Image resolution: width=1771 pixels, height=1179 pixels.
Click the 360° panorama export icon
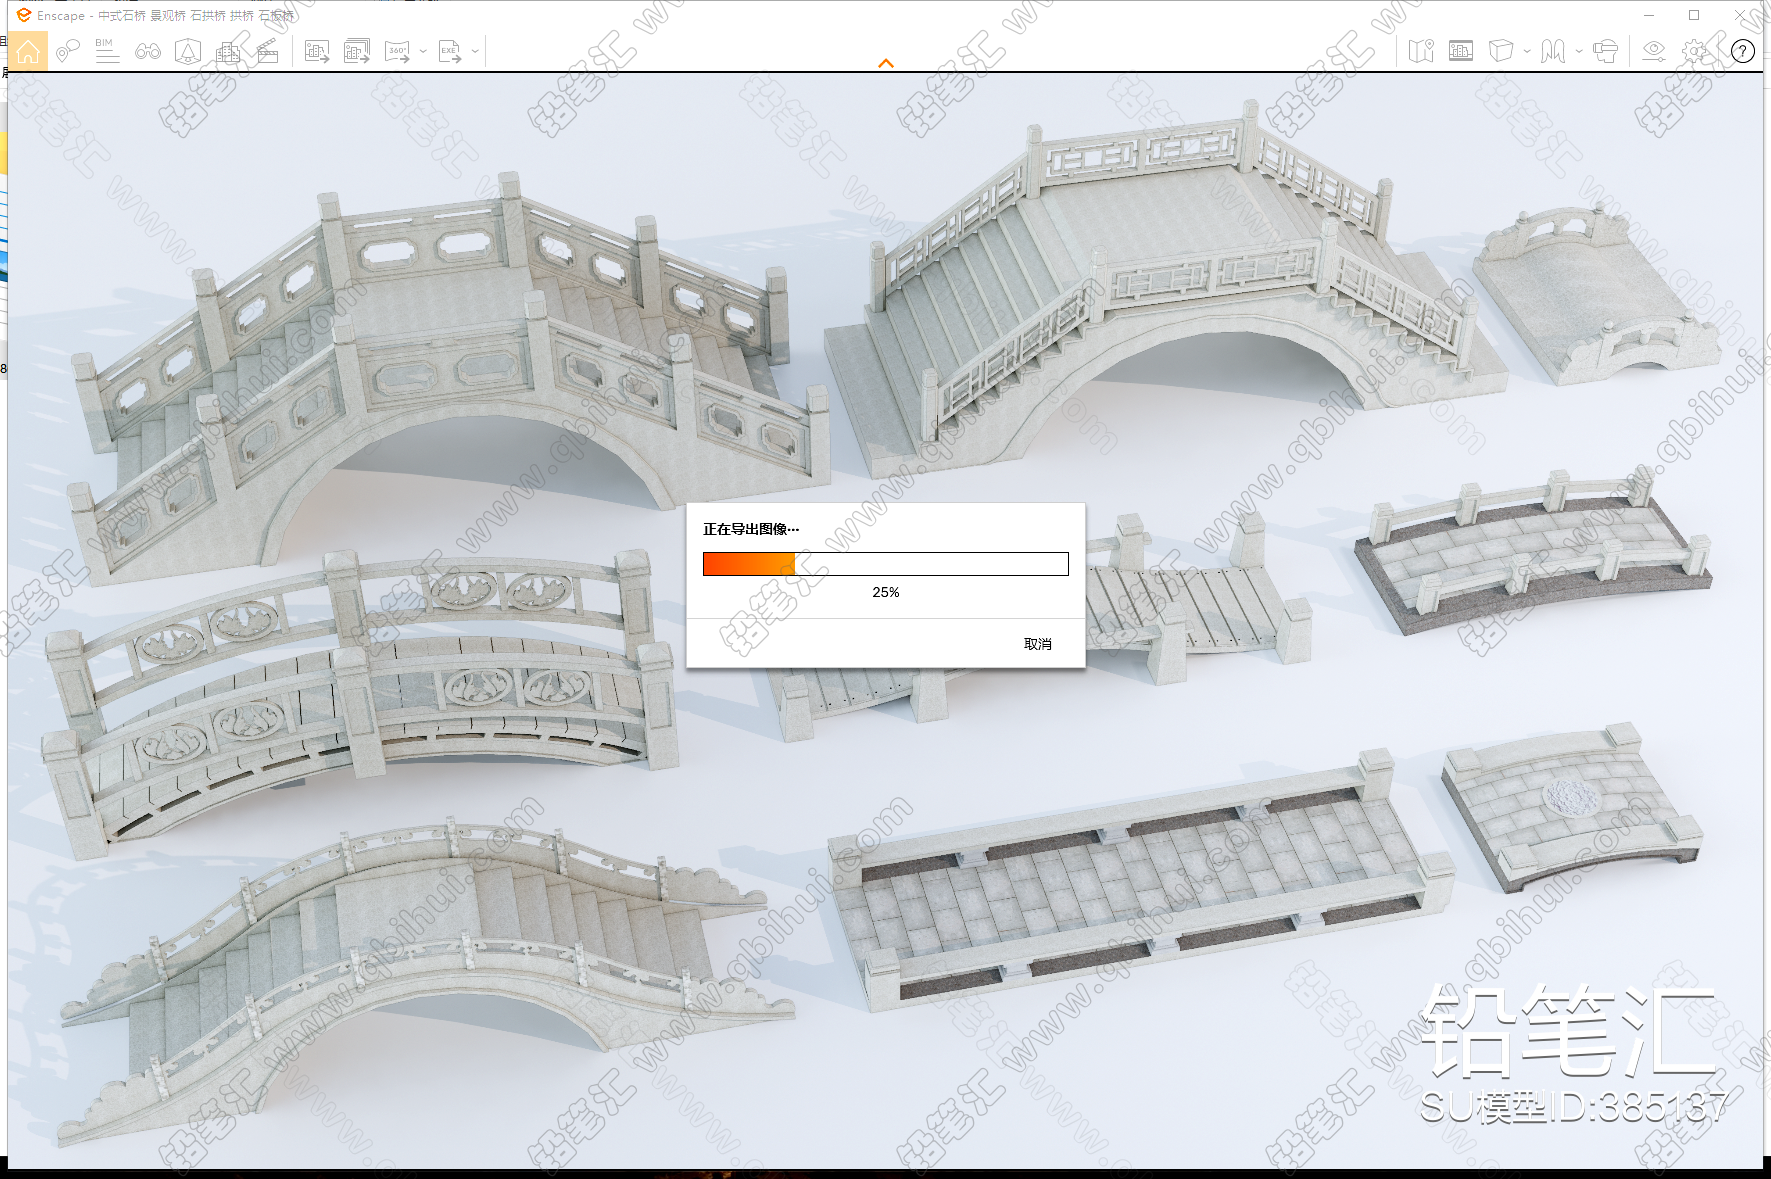(398, 51)
